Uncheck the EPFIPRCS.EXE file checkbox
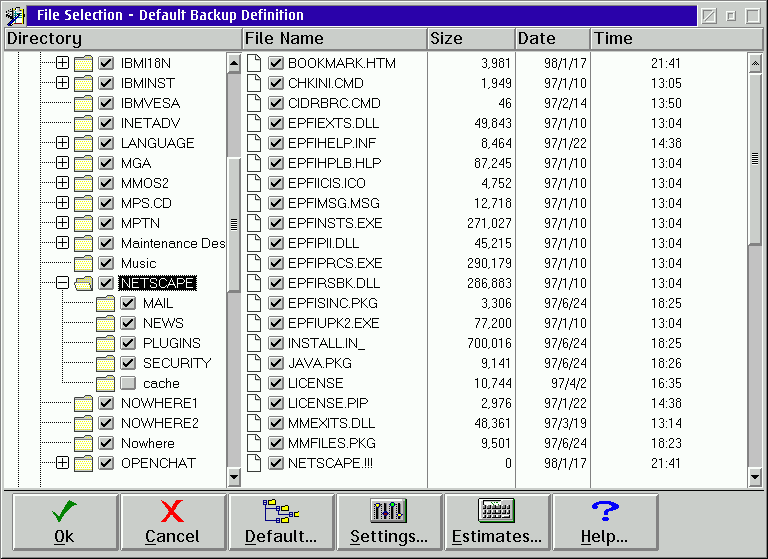Viewport: 768px width, 559px height. [276, 263]
